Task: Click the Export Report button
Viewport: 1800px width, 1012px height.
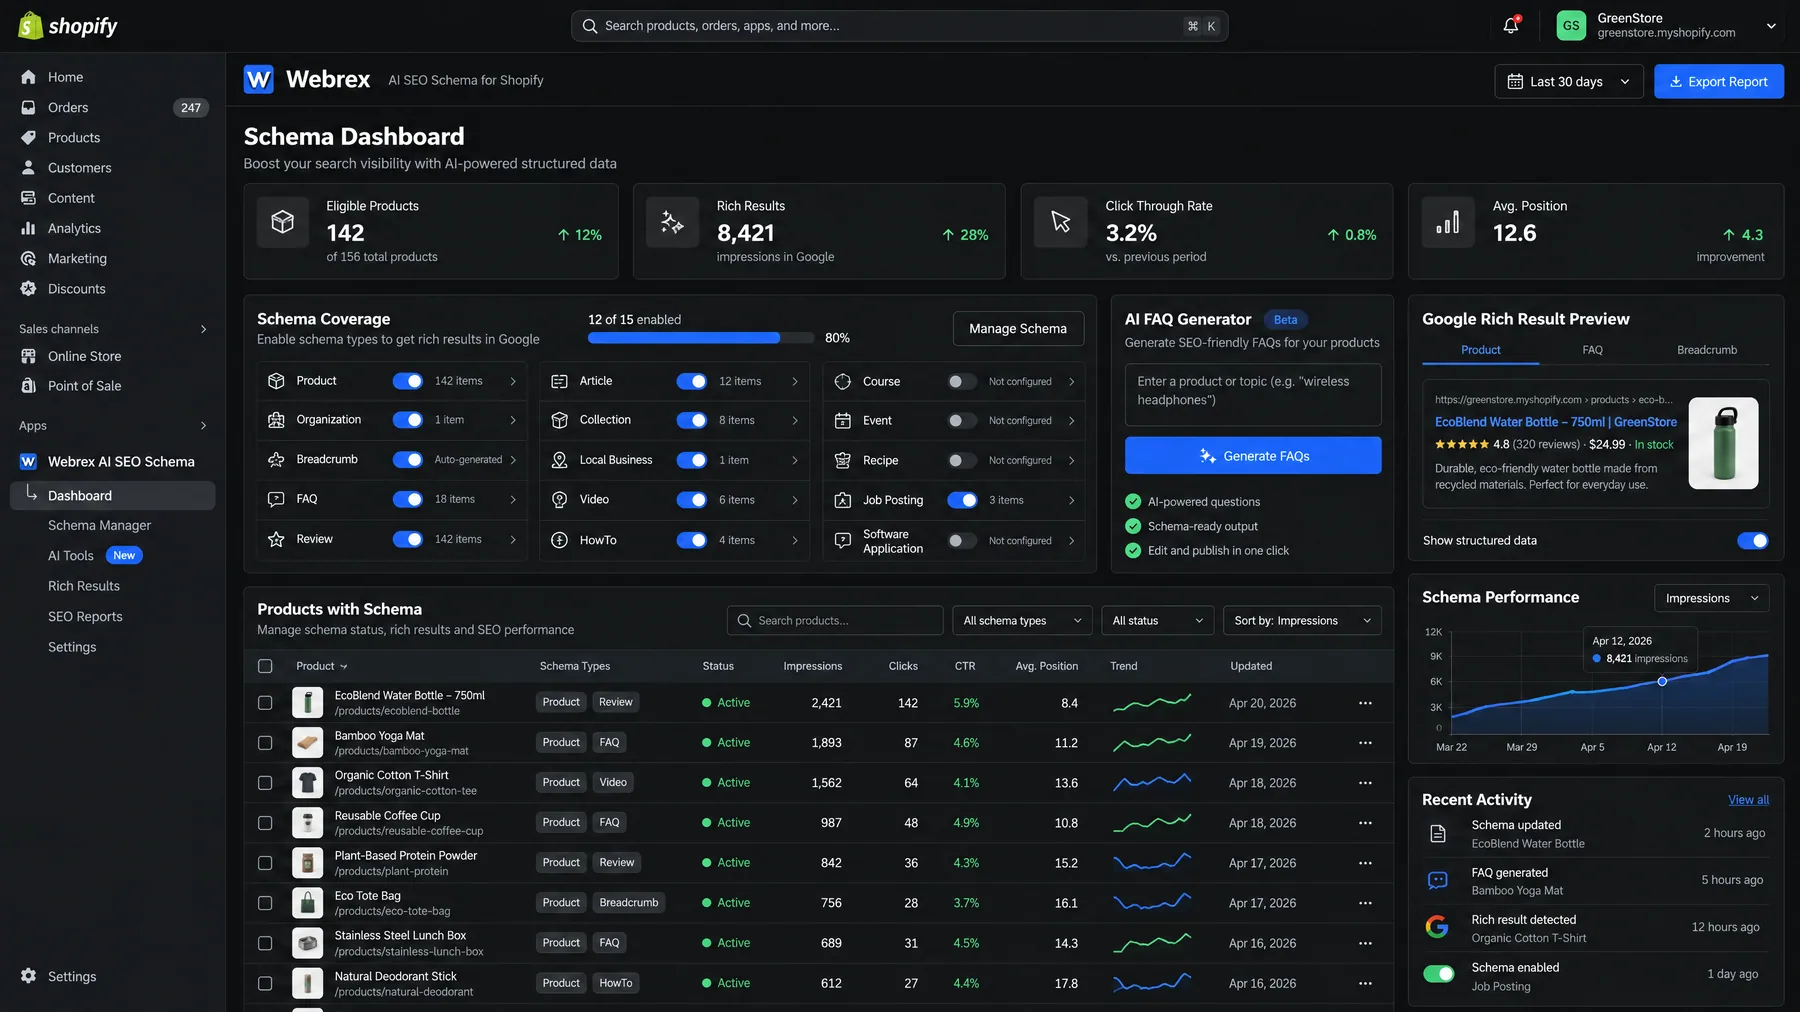Action: click(x=1719, y=82)
